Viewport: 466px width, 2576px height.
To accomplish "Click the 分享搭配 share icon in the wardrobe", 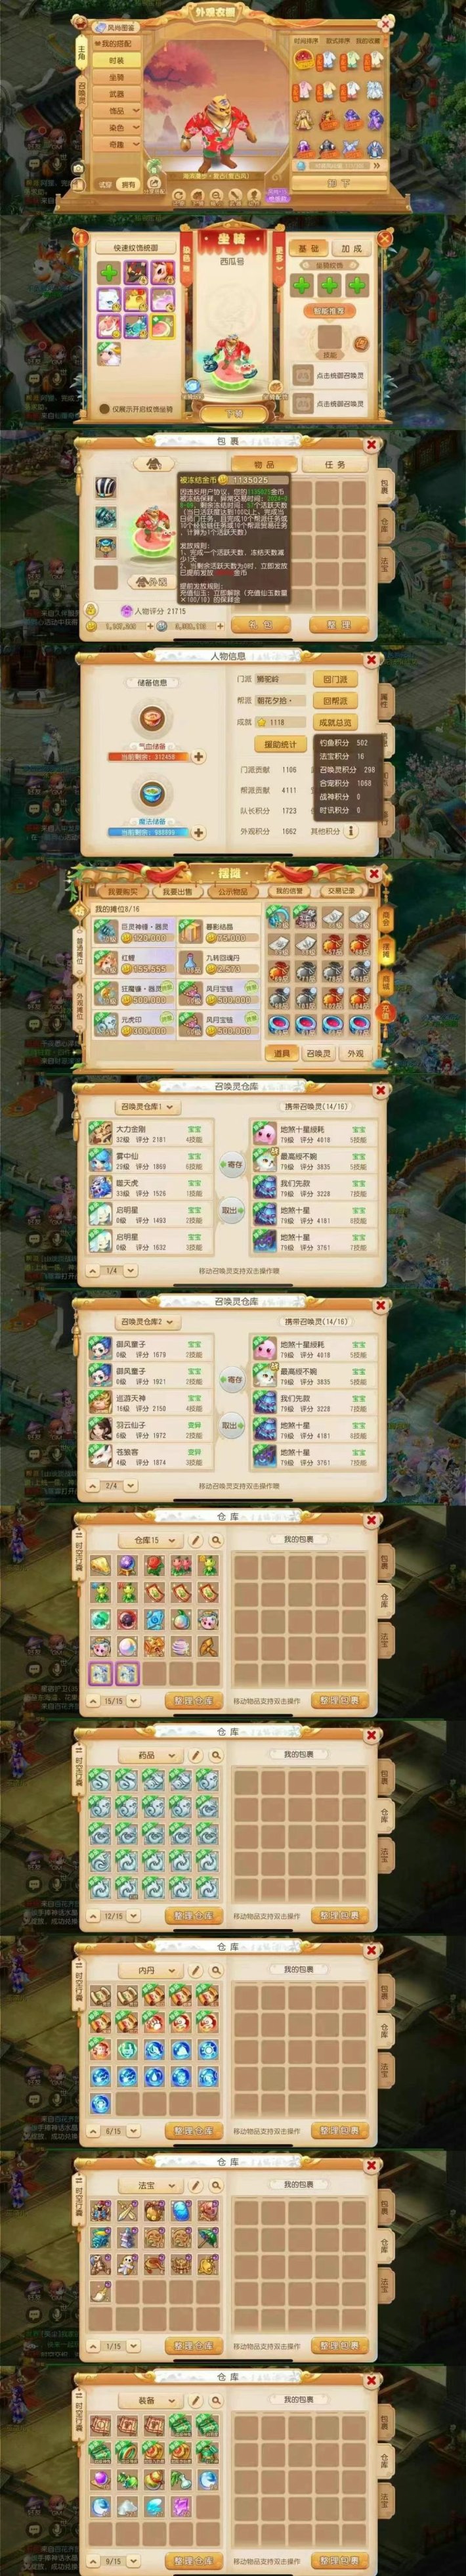I will coord(154,183).
